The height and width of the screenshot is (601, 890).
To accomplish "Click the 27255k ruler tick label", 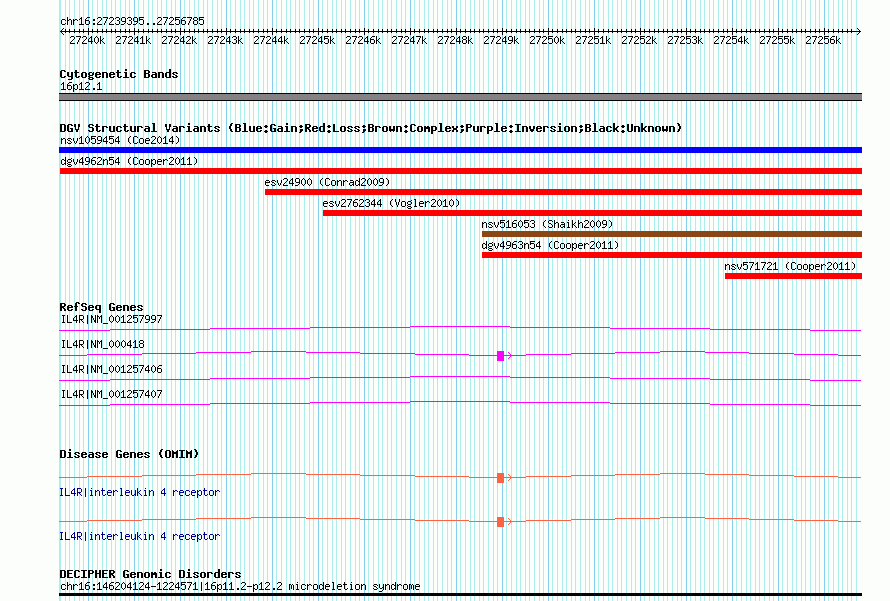I will 776,40.
